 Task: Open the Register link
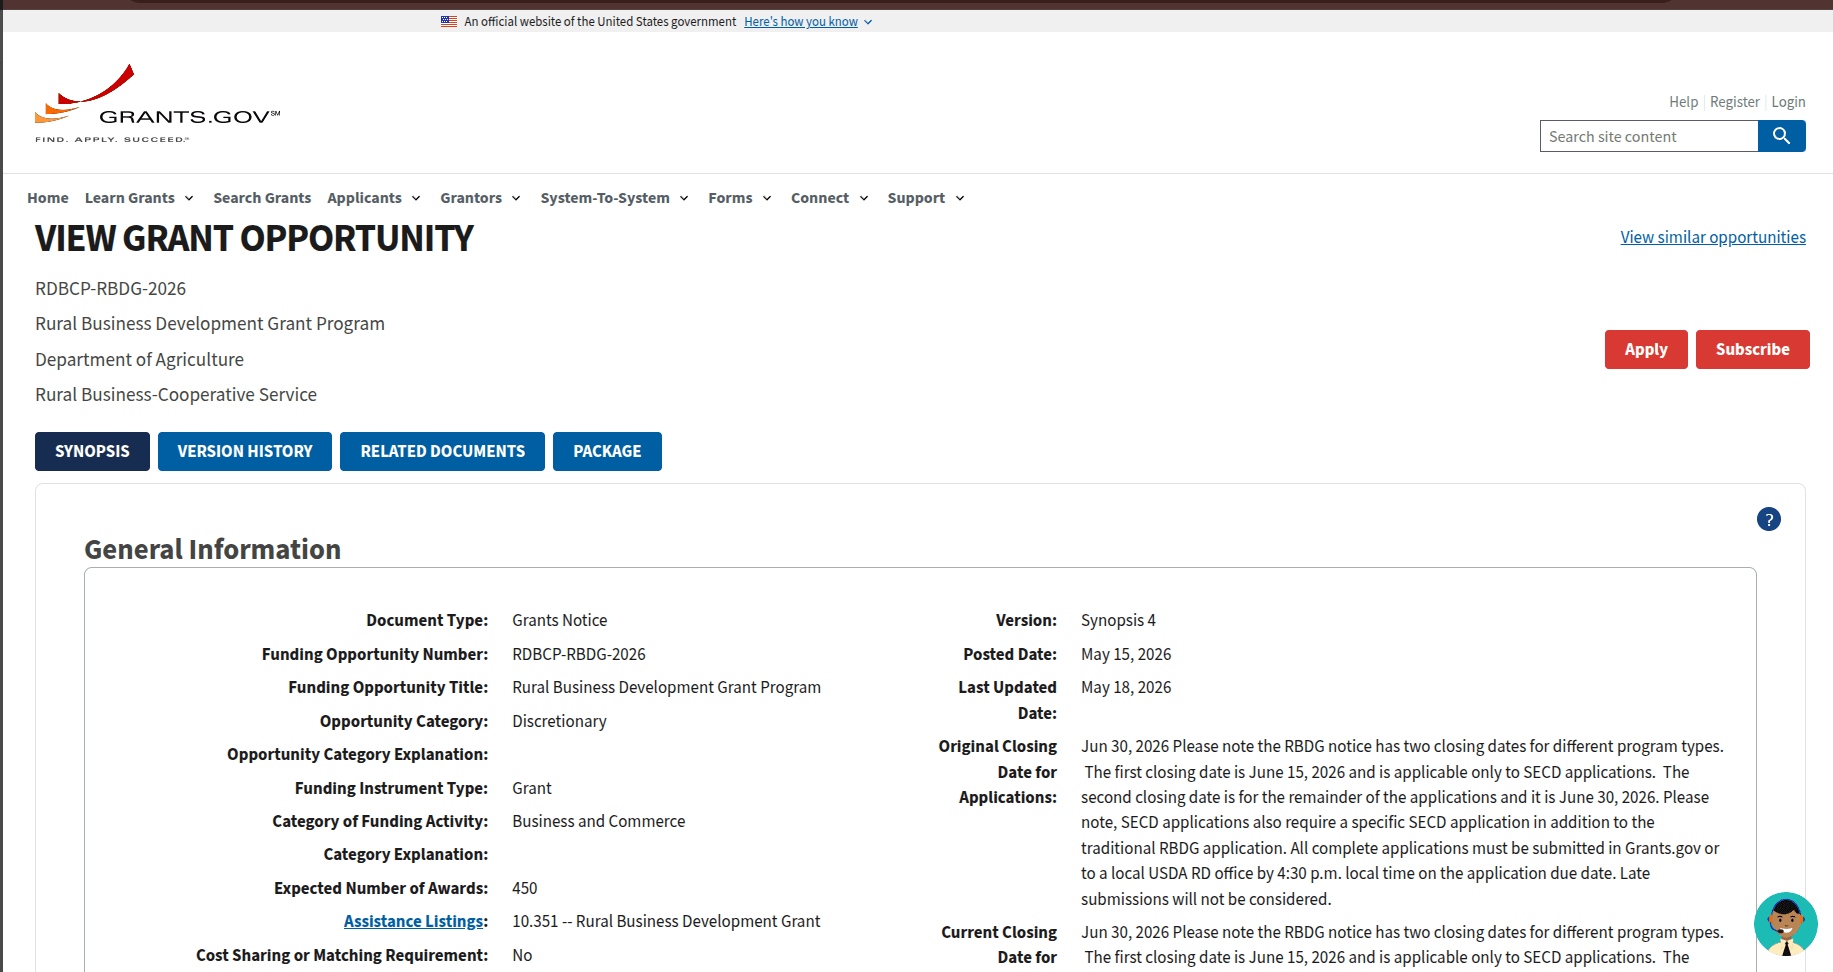(1734, 102)
